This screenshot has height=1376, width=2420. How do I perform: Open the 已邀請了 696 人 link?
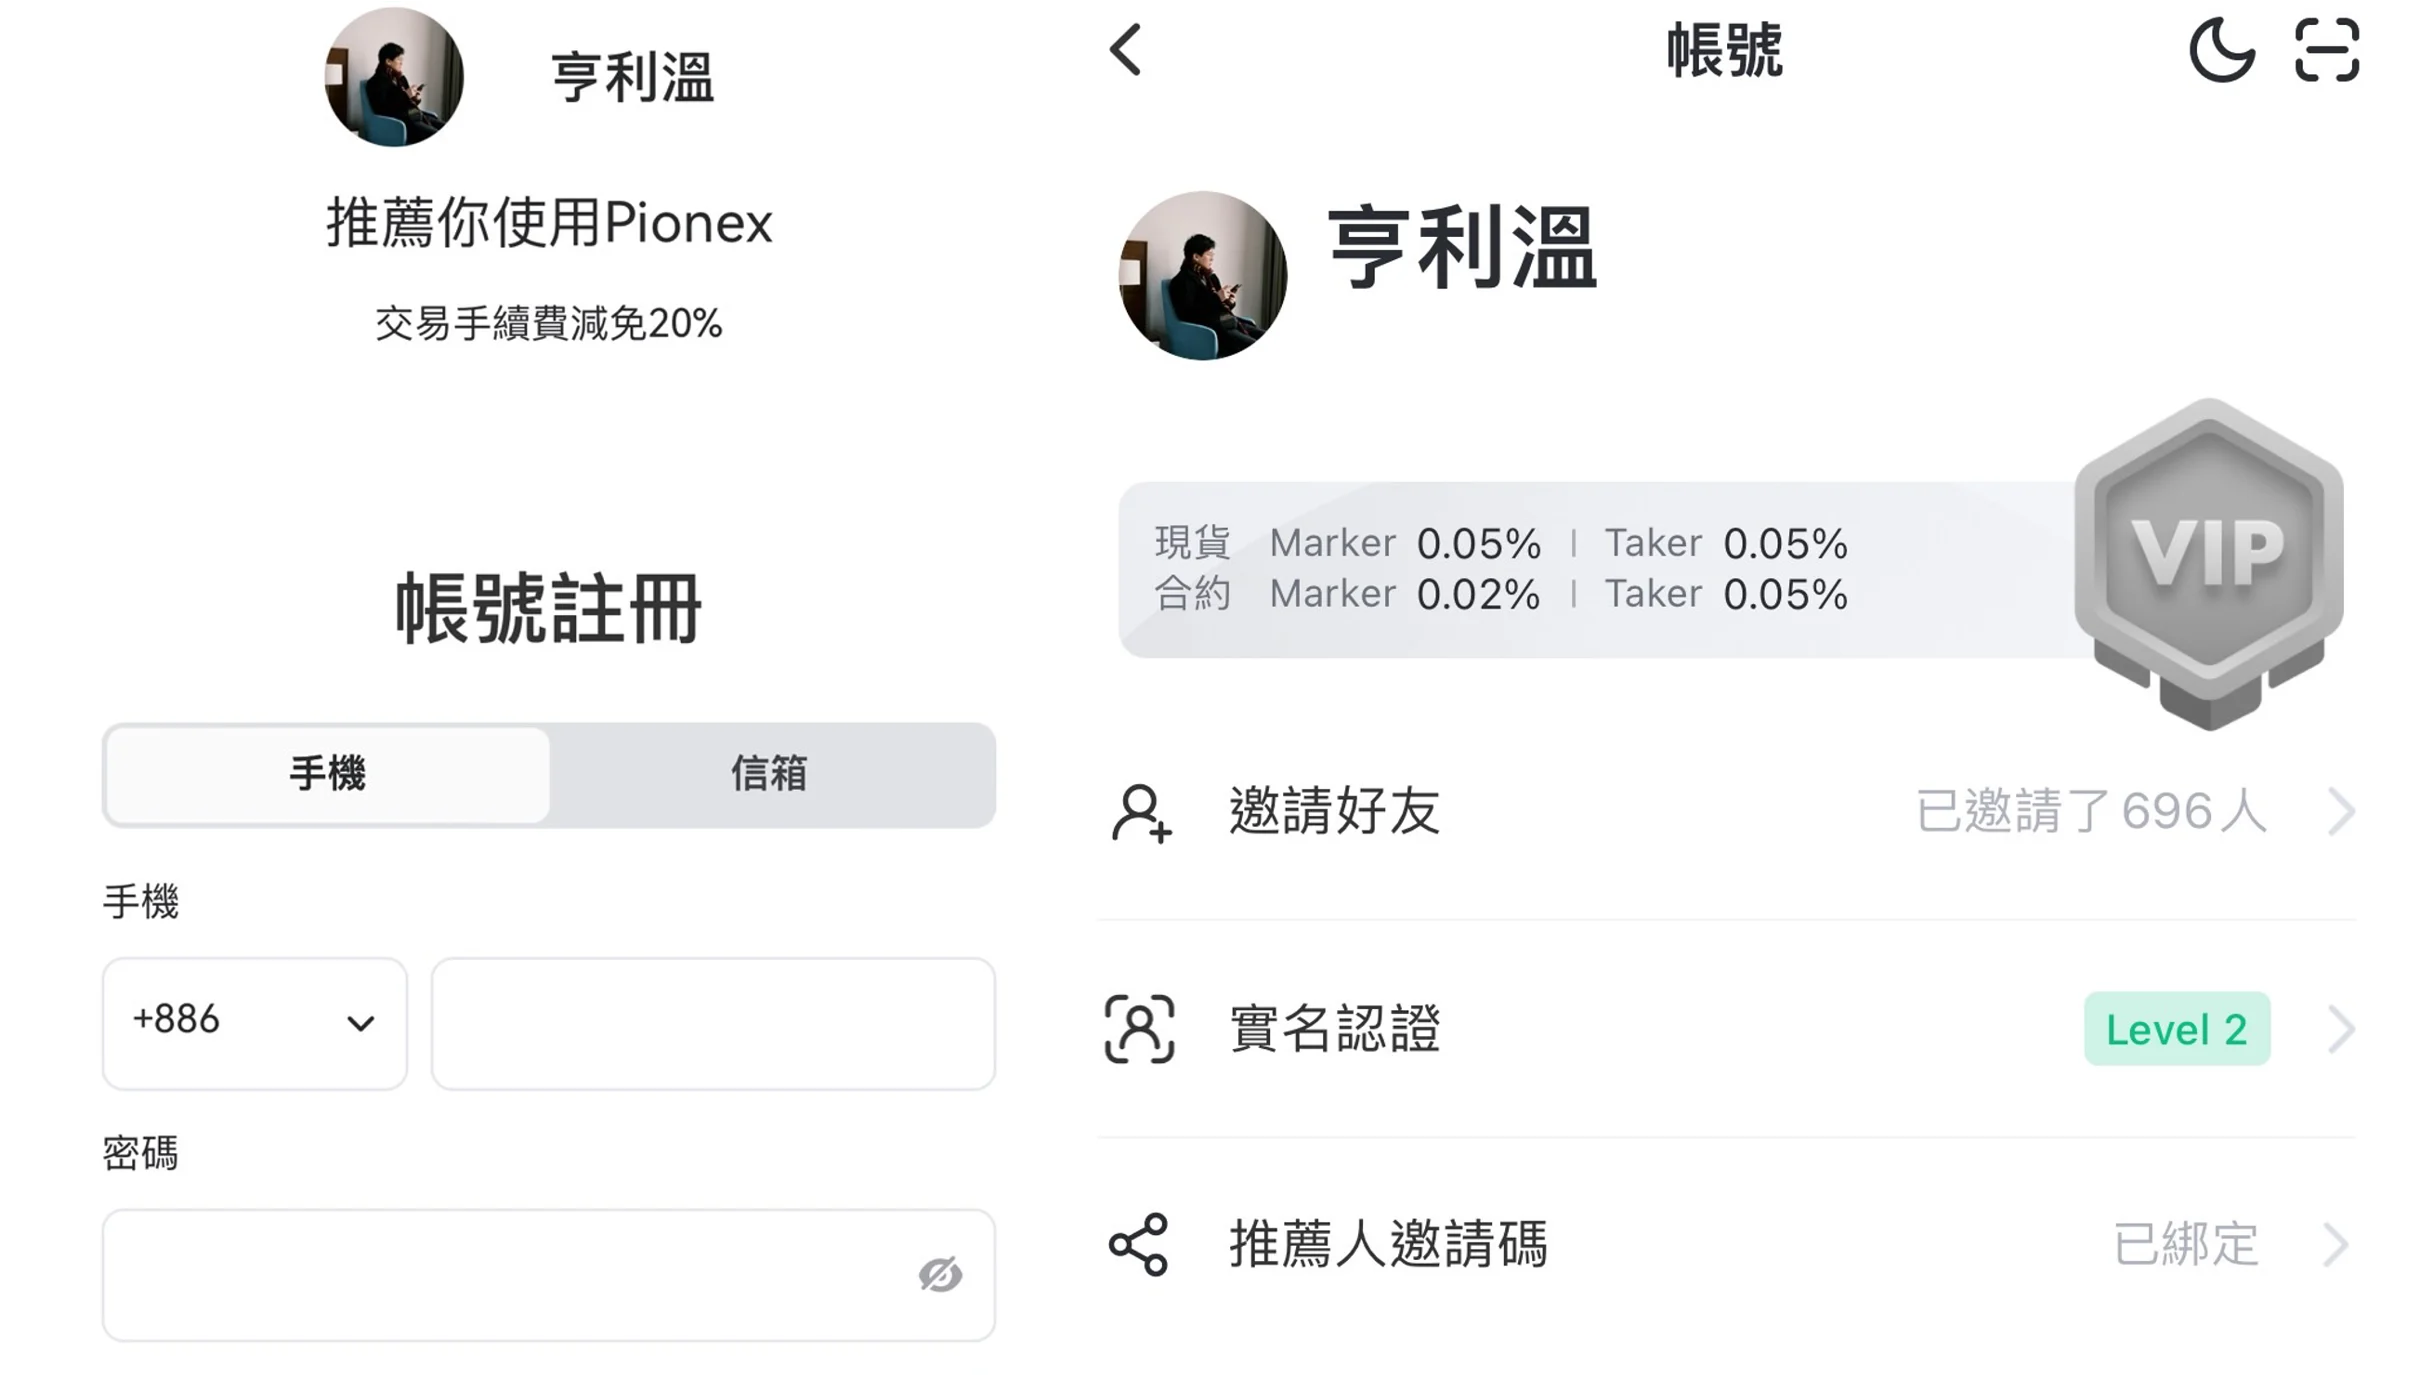2091,811
